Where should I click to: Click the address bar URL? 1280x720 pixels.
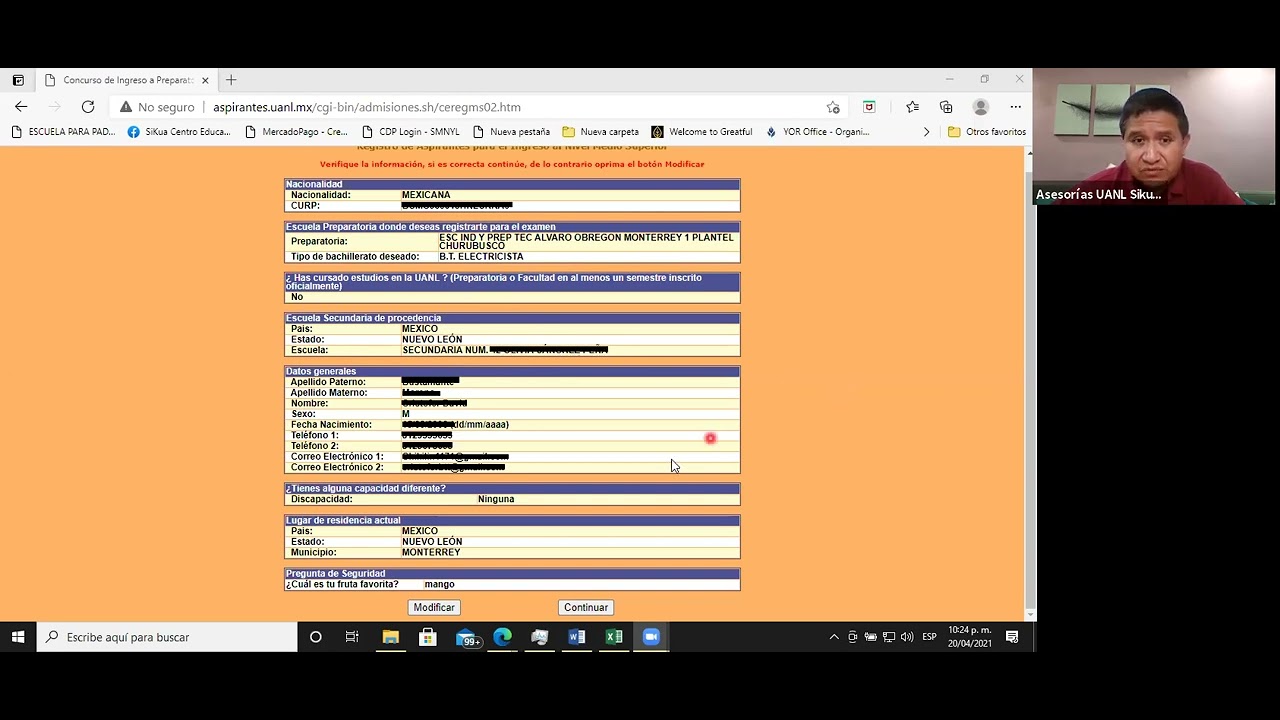tap(366, 107)
